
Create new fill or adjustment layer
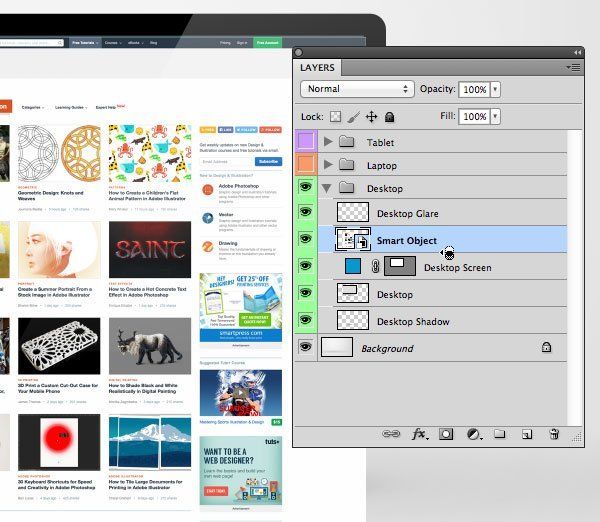(474, 434)
